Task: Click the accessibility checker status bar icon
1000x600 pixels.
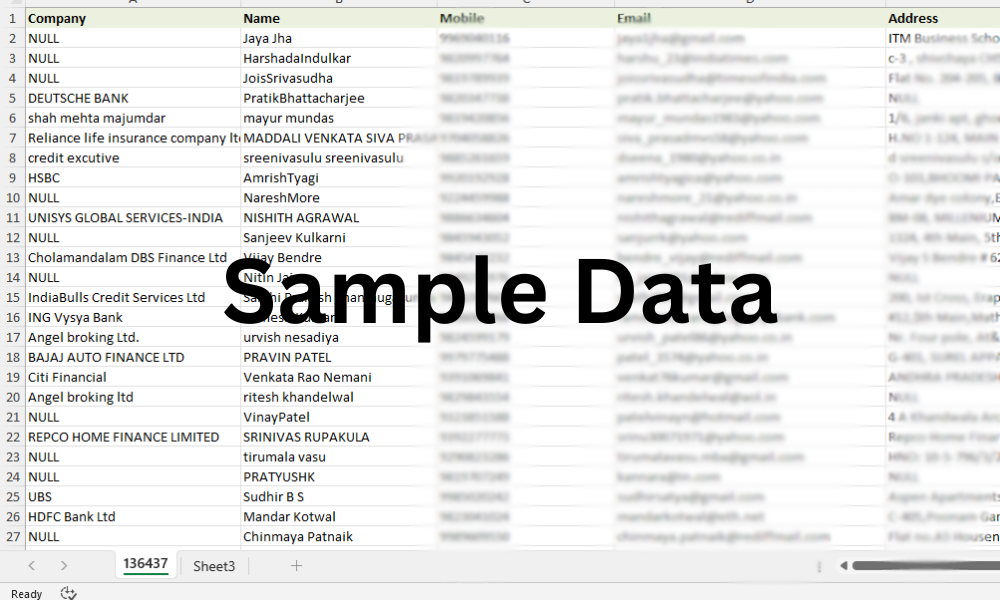Action: click(x=68, y=593)
